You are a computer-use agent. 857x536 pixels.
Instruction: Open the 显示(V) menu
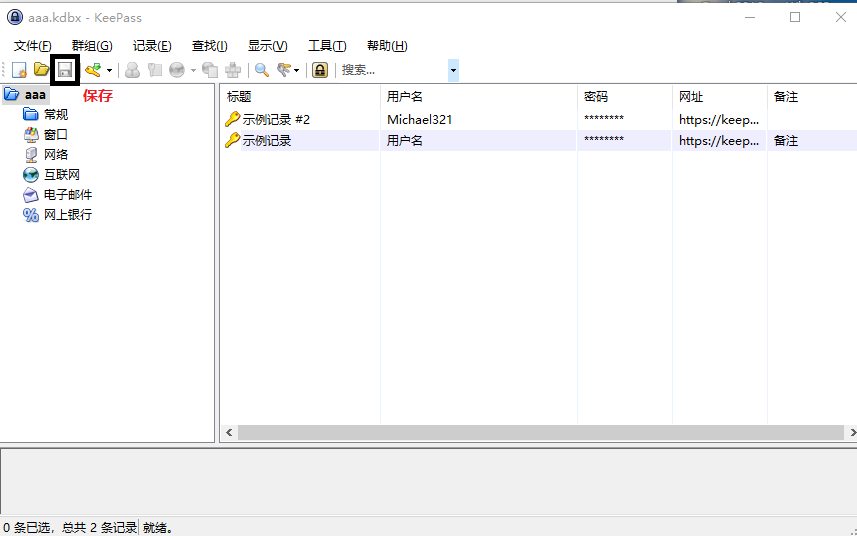267,46
